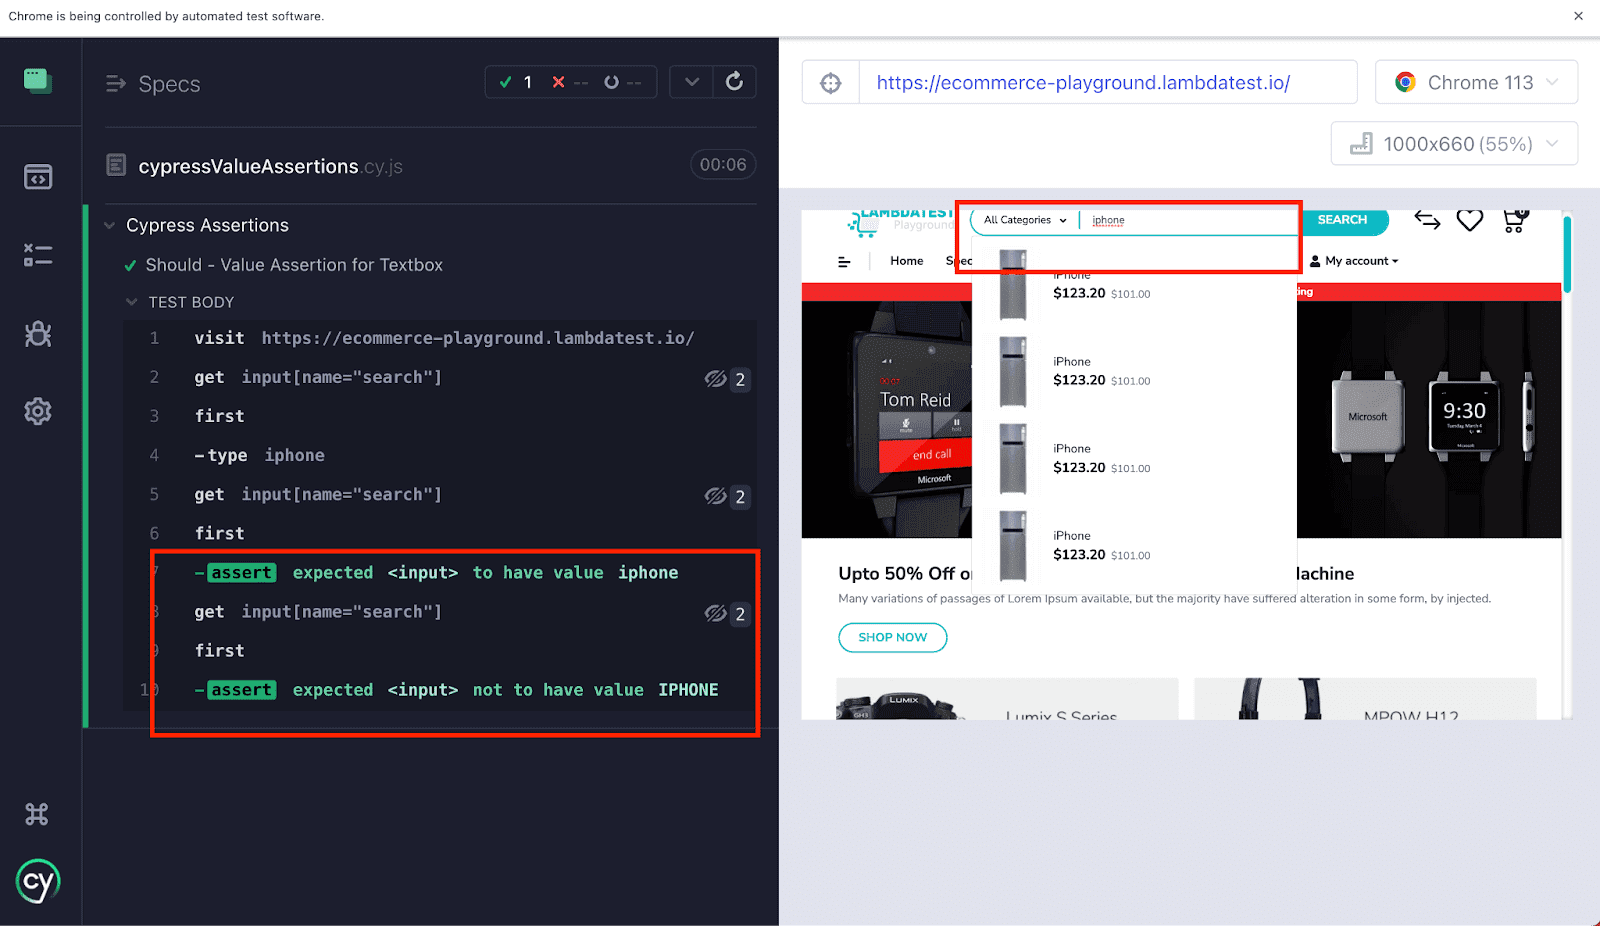The width and height of the screenshot is (1600, 926).
Task: Open keyboard shortcuts via the command icon
Action: pyautogui.click(x=38, y=814)
